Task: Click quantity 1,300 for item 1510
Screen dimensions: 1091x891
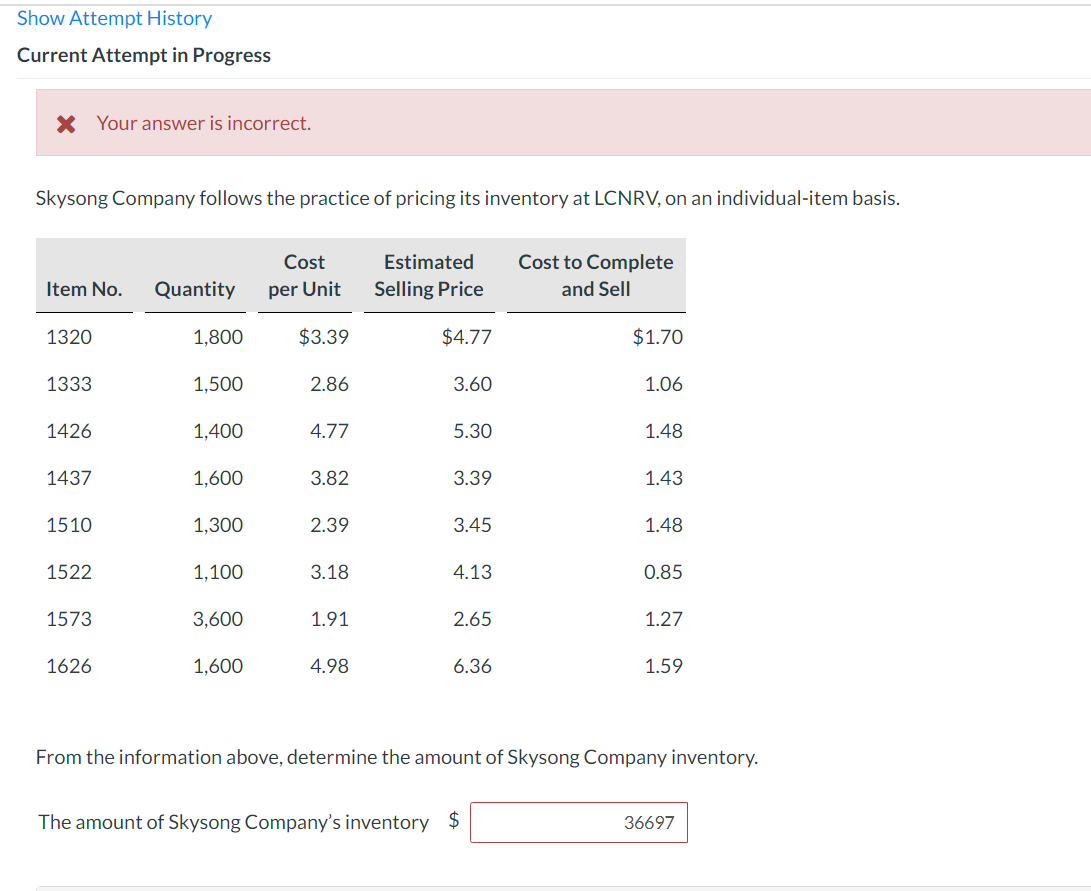Action: coord(218,524)
